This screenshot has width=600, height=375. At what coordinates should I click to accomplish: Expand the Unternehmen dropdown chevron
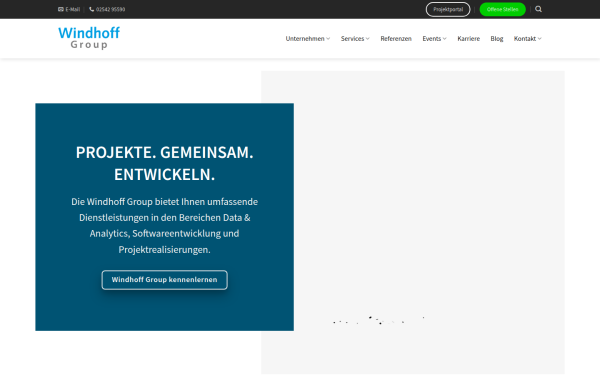click(x=328, y=39)
